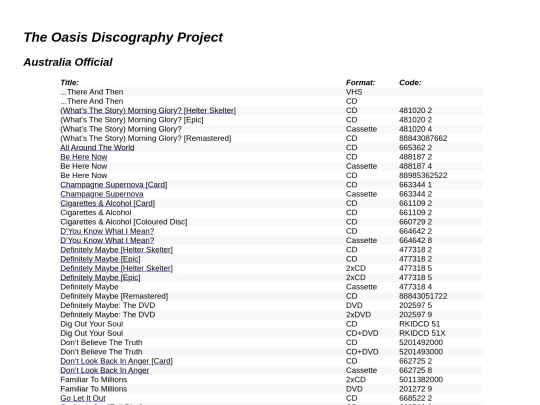Click "Dig Out Your Soul" CD+DVD row title
Image resolution: width=540 pixels, height=405 pixels.
pos(92,334)
